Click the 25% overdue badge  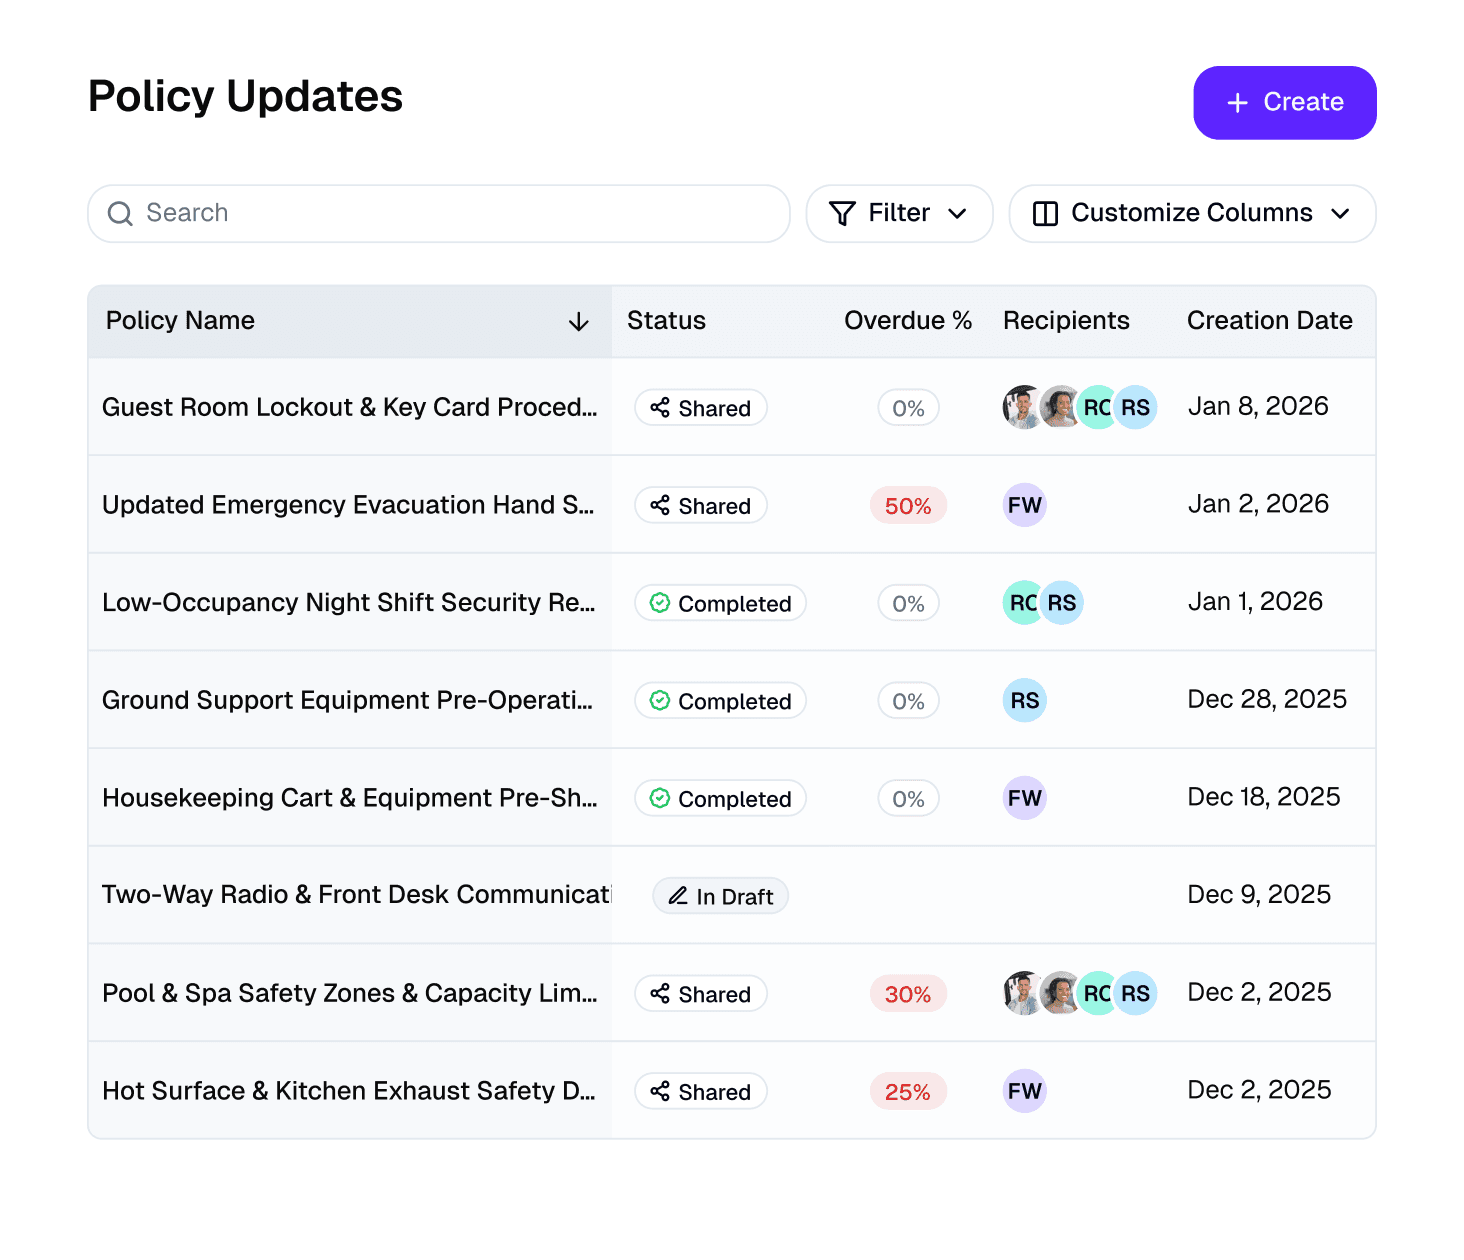pos(908,1092)
